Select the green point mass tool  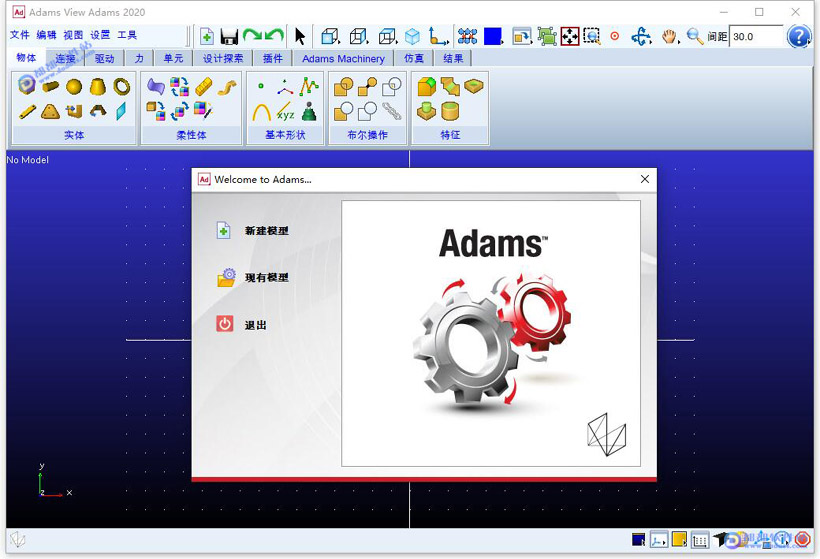pyautogui.click(x=310, y=111)
